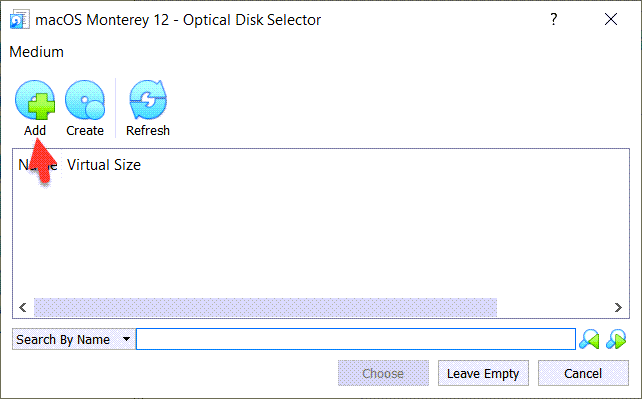Open the Search By Name dropdown
The width and height of the screenshot is (642, 399).
point(74,339)
